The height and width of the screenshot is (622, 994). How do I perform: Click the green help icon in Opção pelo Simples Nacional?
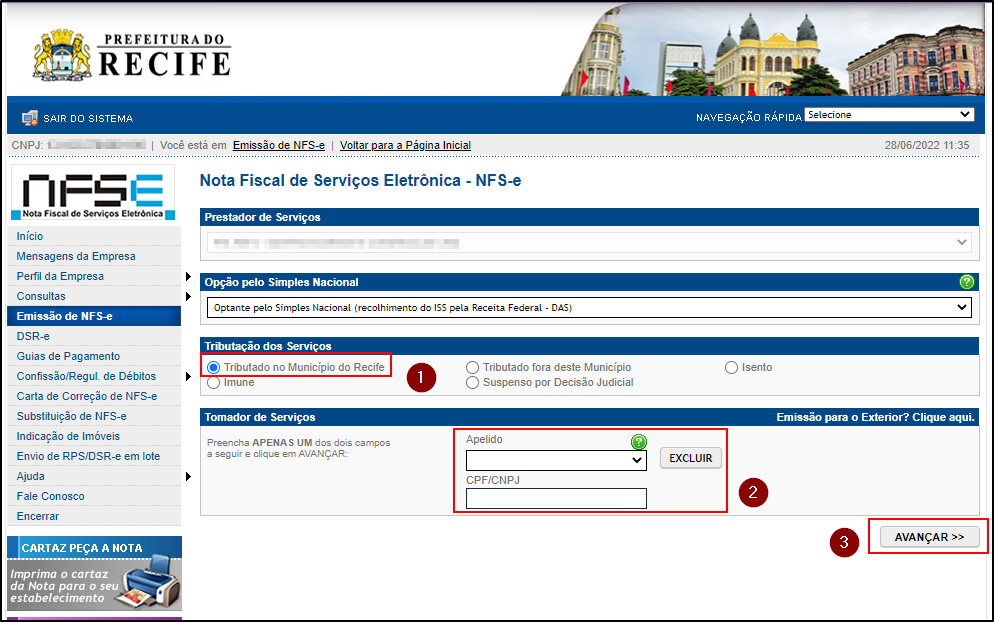(966, 282)
